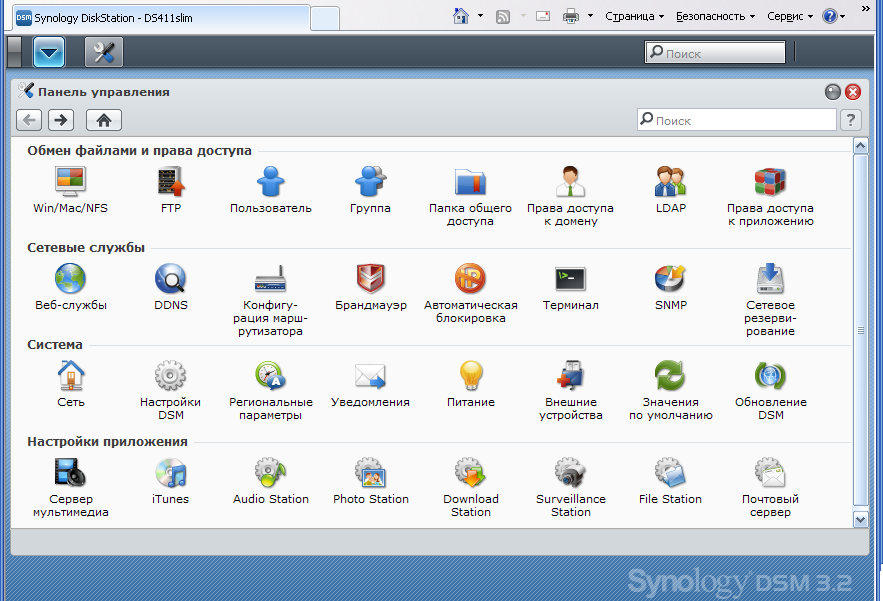The width and height of the screenshot is (883, 601).
Task: Click the scrollbar up arrow
Action: [x=860, y=146]
